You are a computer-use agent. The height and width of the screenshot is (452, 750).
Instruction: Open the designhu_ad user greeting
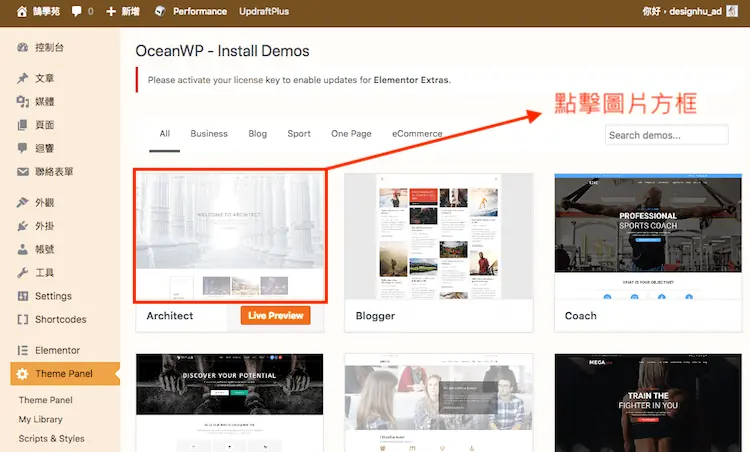682,11
